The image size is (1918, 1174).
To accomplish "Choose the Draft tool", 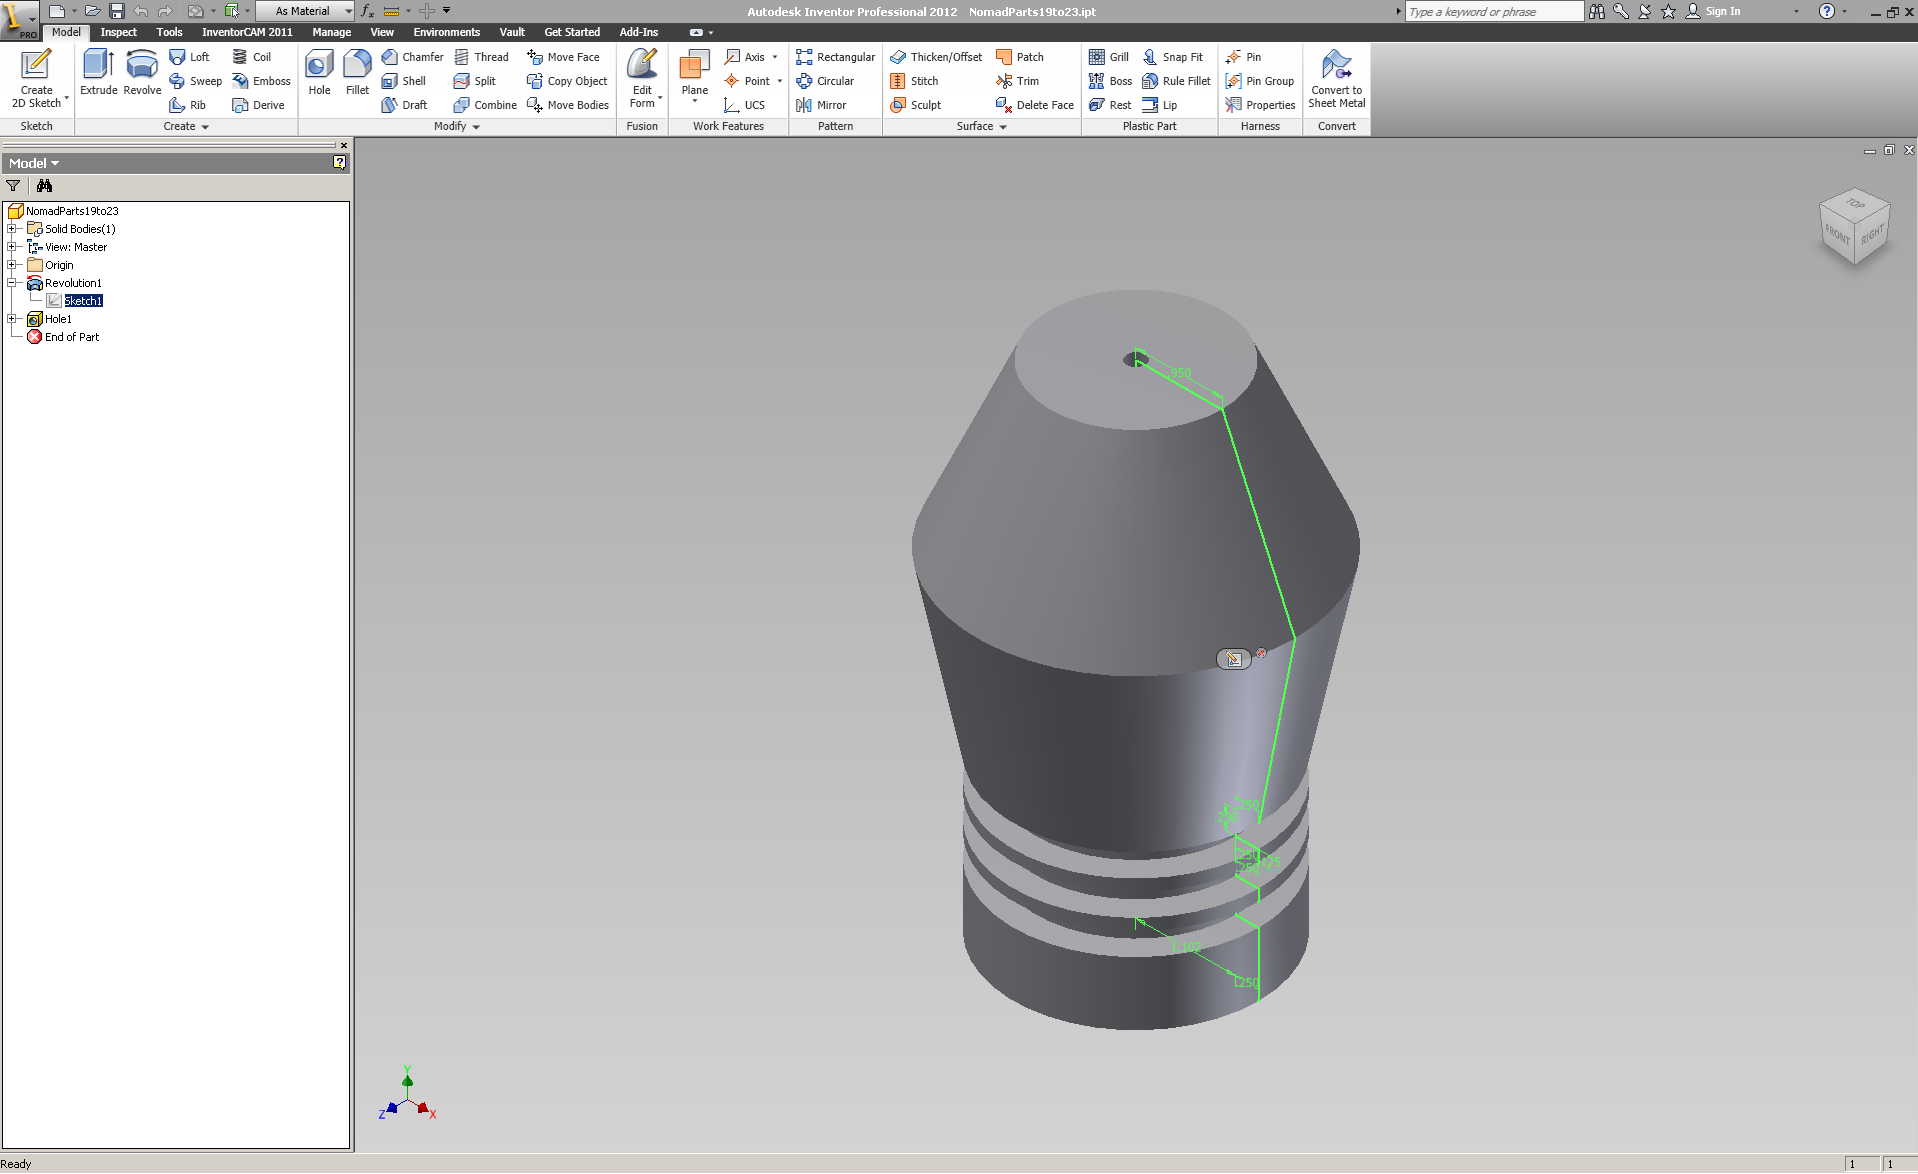I will click(x=404, y=105).
